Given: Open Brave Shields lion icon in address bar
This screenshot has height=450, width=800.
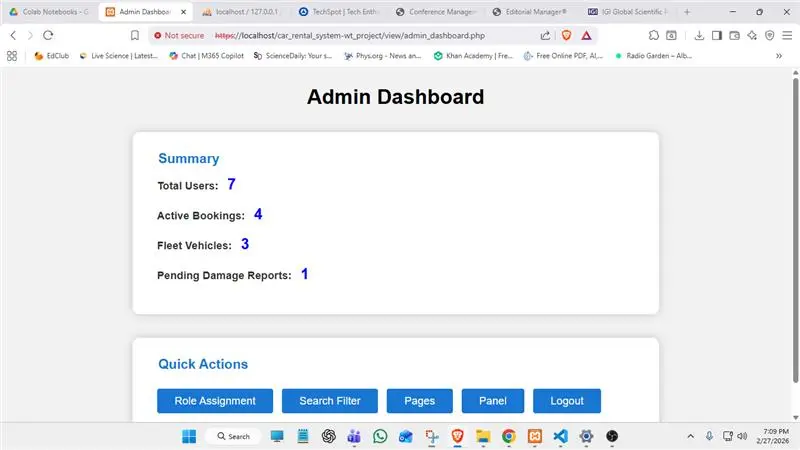Looking at the screenshot, I should pos(569,35).
